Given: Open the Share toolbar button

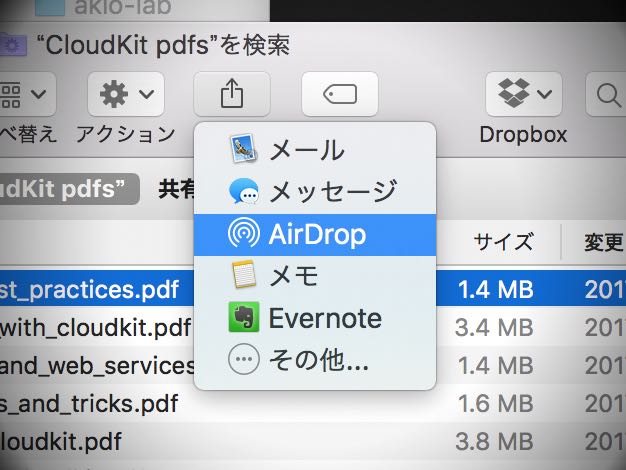Looking at the screenshot, I should click(232, 94).
